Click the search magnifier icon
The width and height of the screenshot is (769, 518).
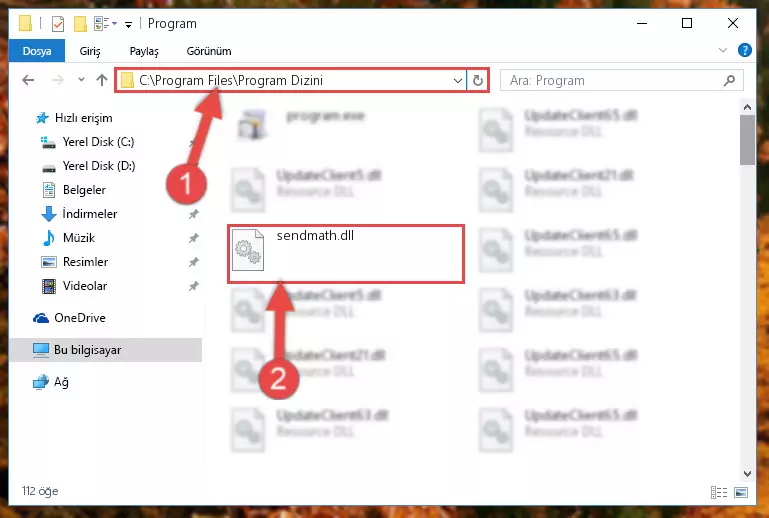[x=729, y=80]
